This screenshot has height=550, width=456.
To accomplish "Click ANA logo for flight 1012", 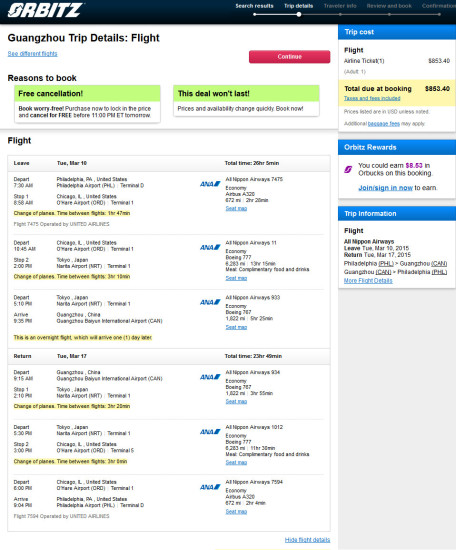I will tap(210, 431).
